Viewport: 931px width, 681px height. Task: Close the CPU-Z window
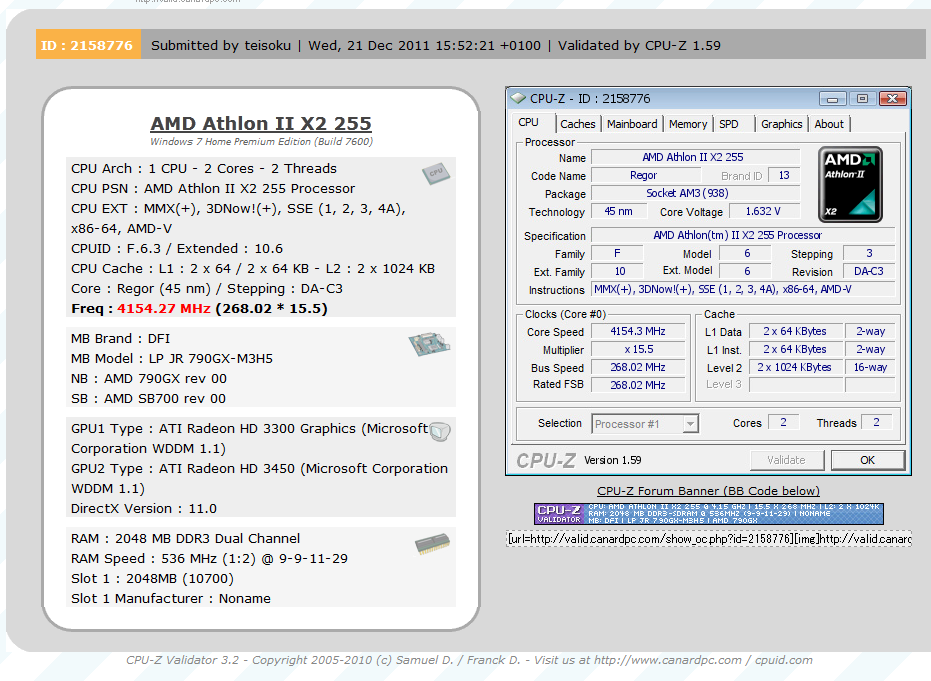(892, 99)
